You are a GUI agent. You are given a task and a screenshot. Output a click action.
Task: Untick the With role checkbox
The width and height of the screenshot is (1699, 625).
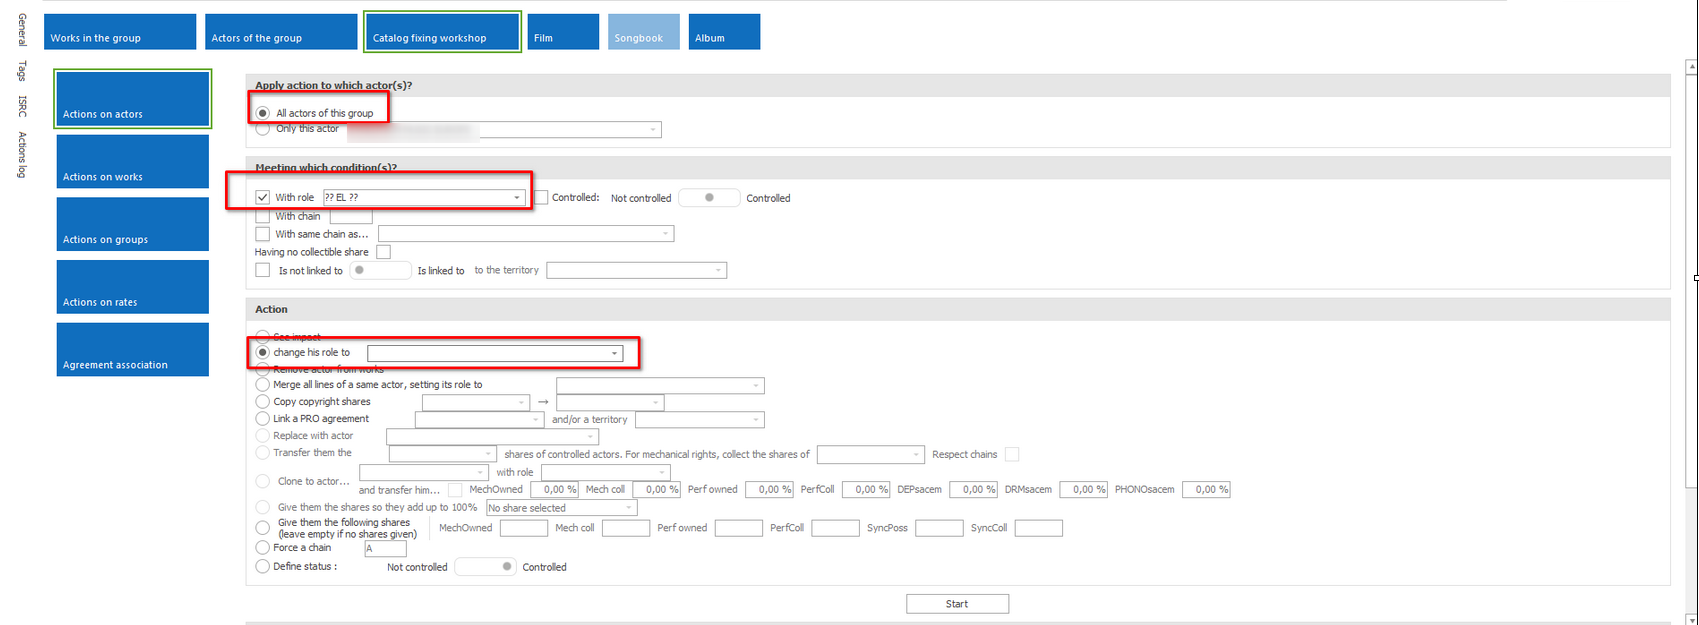tap(263, 198)
